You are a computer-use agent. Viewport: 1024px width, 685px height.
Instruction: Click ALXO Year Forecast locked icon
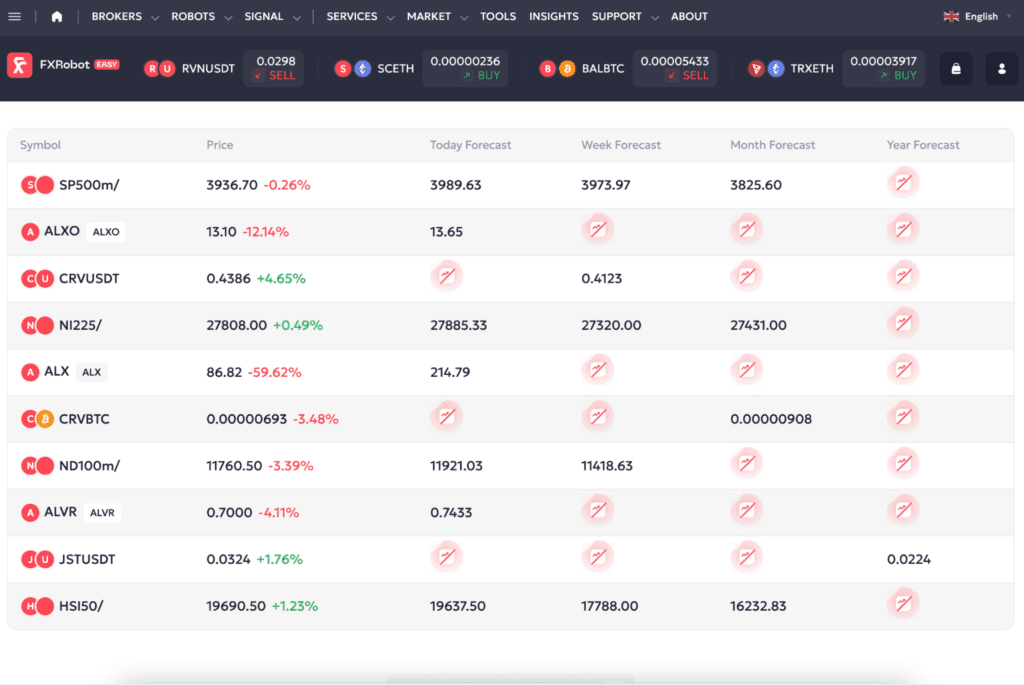click(x=903, y=230)
